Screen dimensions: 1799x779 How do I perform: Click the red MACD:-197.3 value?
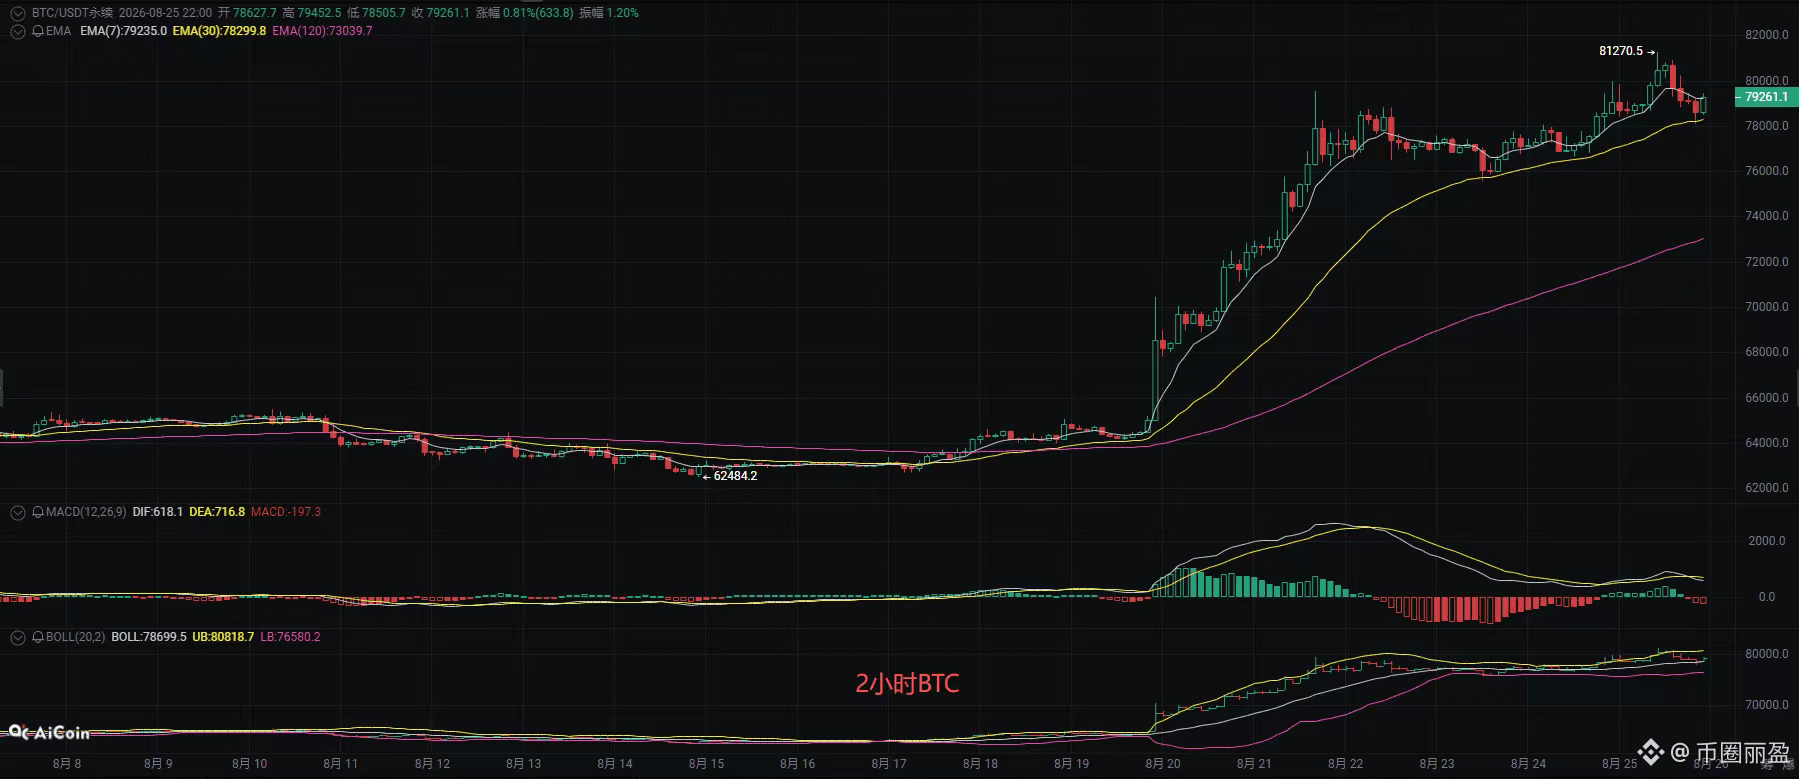pyautogui.click(x=286, y=512)
